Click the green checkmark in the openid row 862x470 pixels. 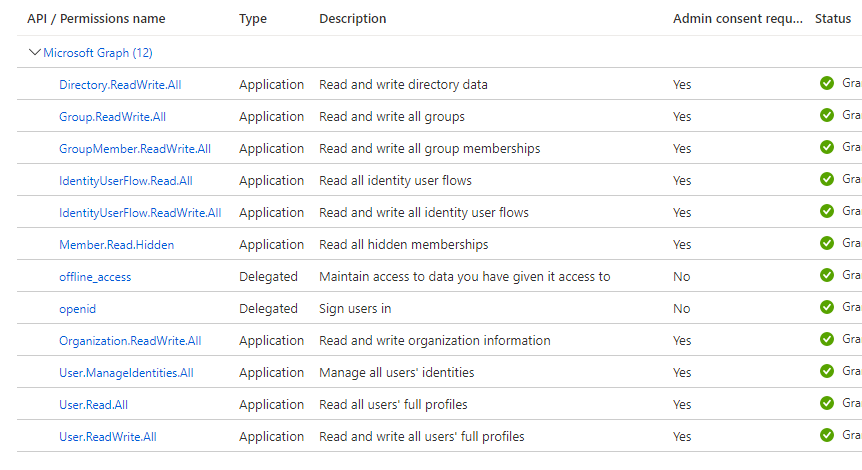click(x=827, y=307)
